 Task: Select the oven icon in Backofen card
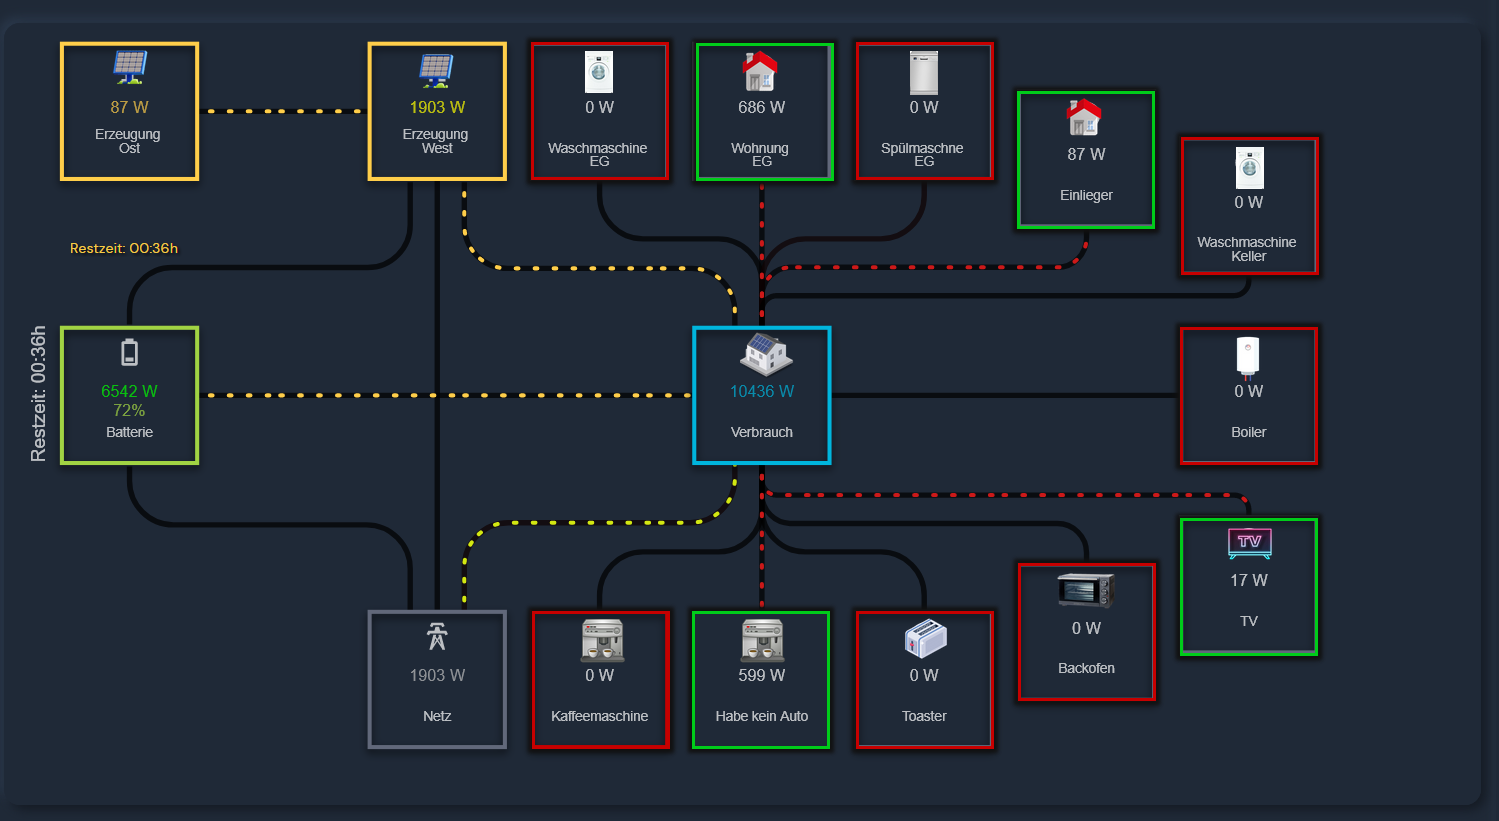[1086, 590]
